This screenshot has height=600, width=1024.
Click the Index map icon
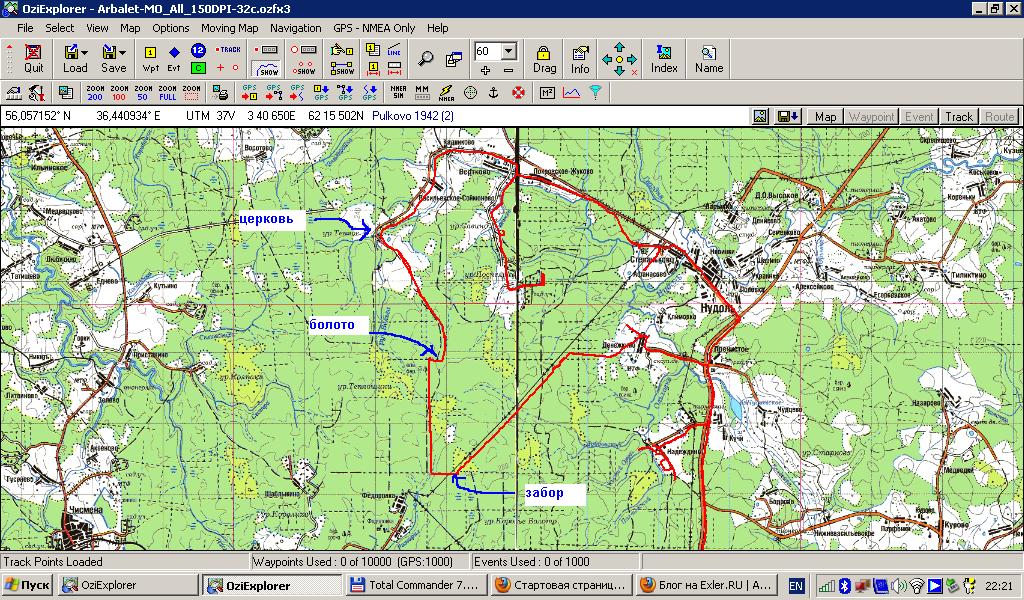coord(664,58)
